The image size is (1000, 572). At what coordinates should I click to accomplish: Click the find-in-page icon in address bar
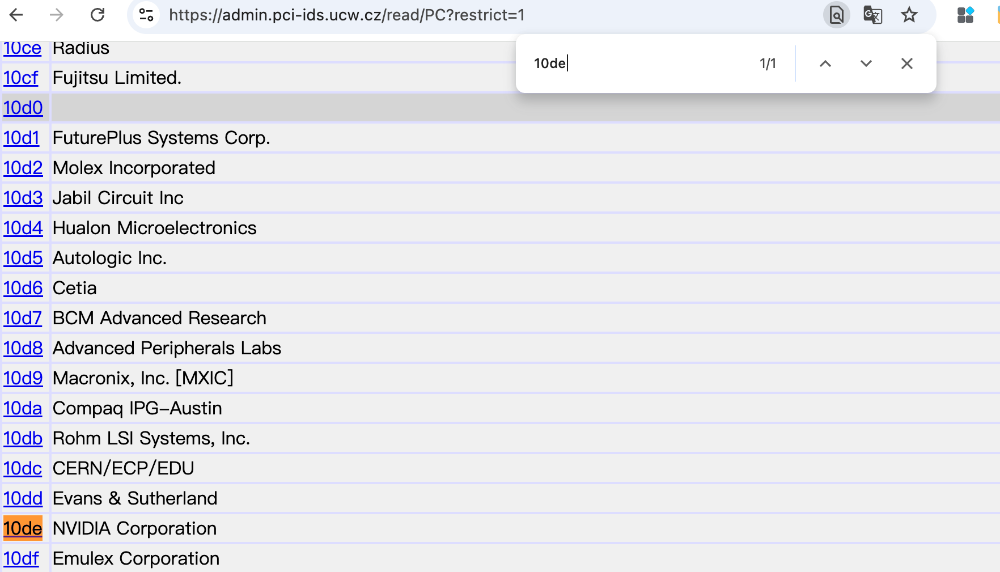(x=835, y=15)
